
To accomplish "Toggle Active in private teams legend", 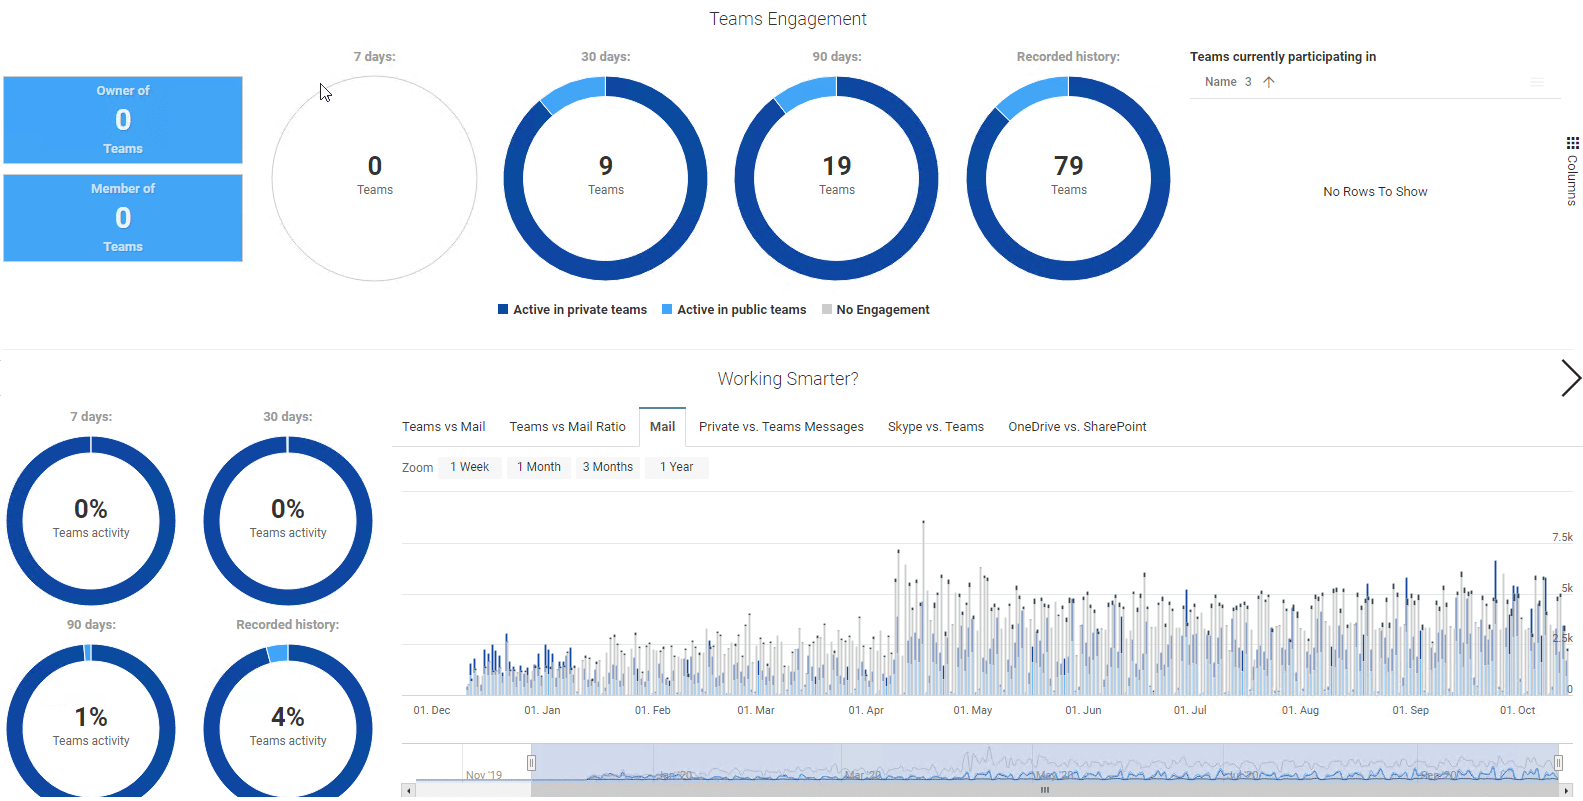I will pyautogui.click(x=572, y=310).
